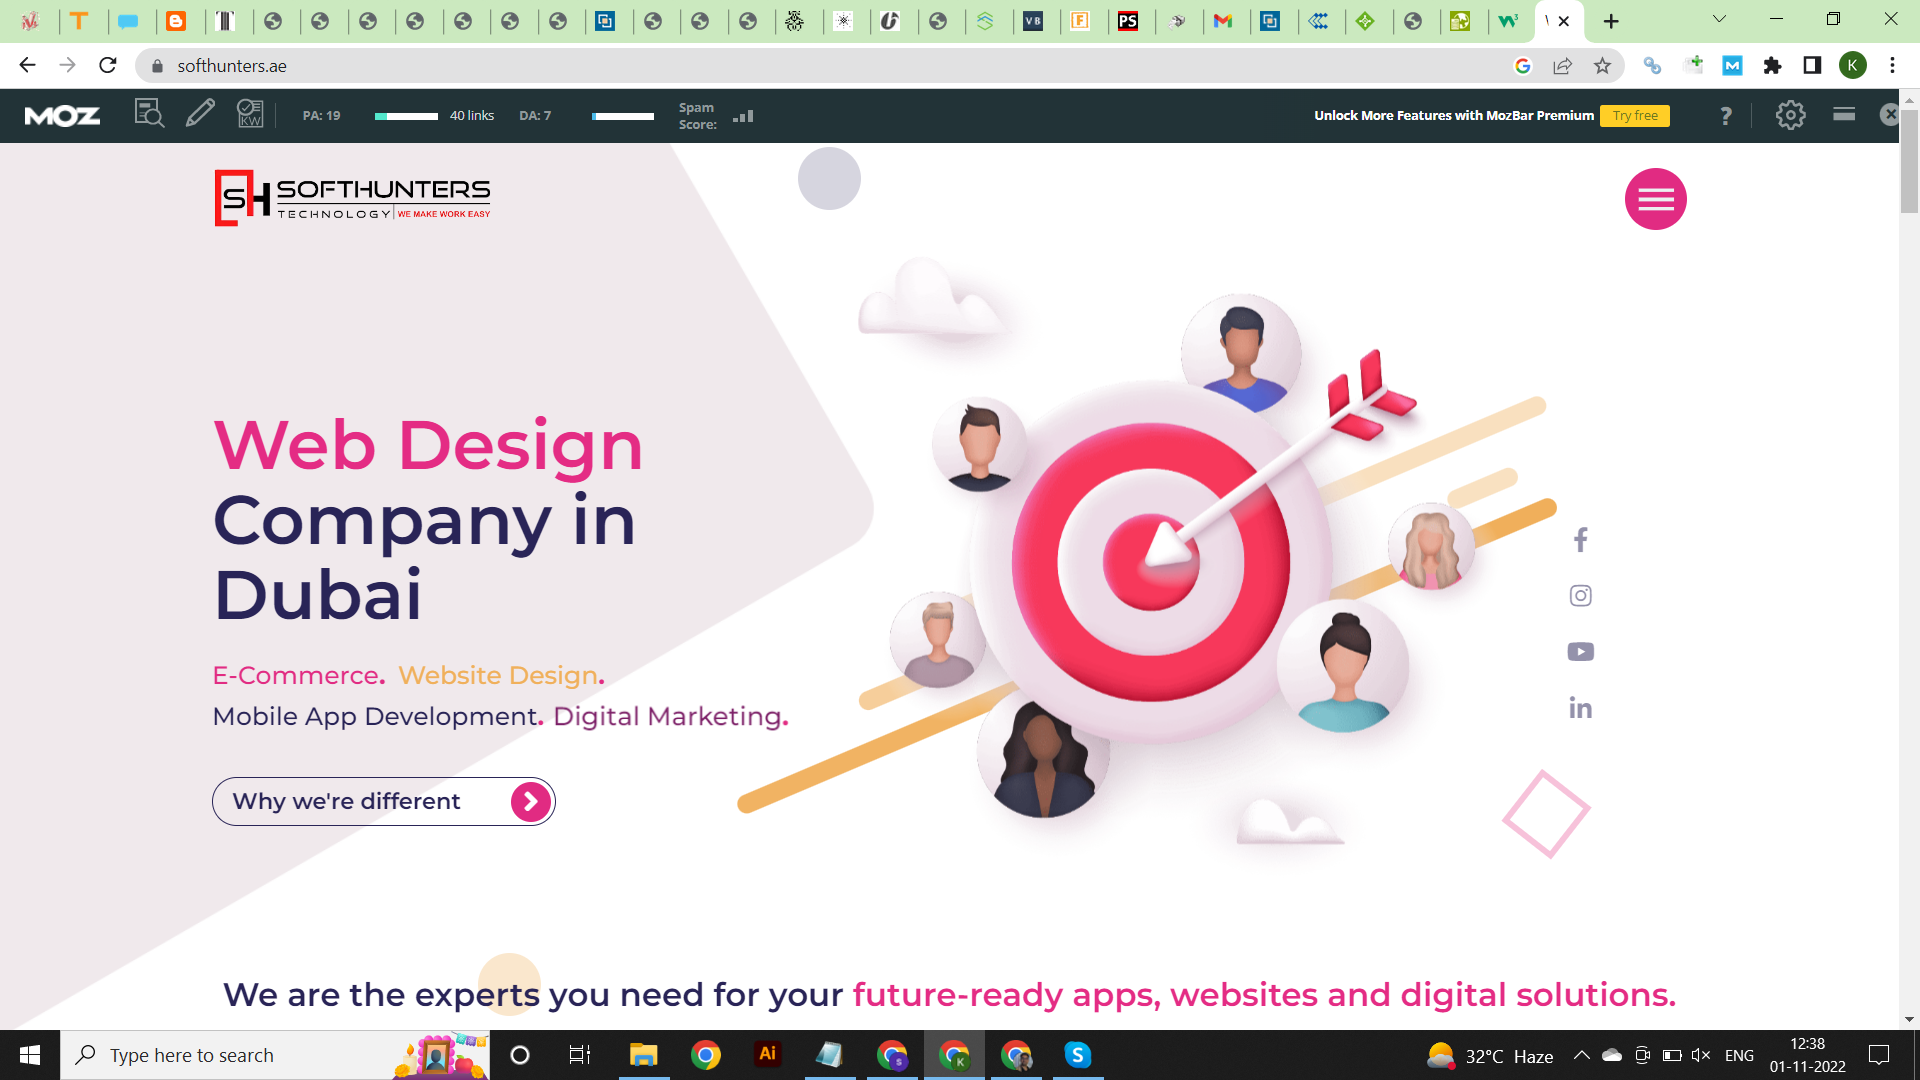Click the 40 links indicator
The height and width of the screenshot is (1080, 1920).
click(x=472, y=116)
